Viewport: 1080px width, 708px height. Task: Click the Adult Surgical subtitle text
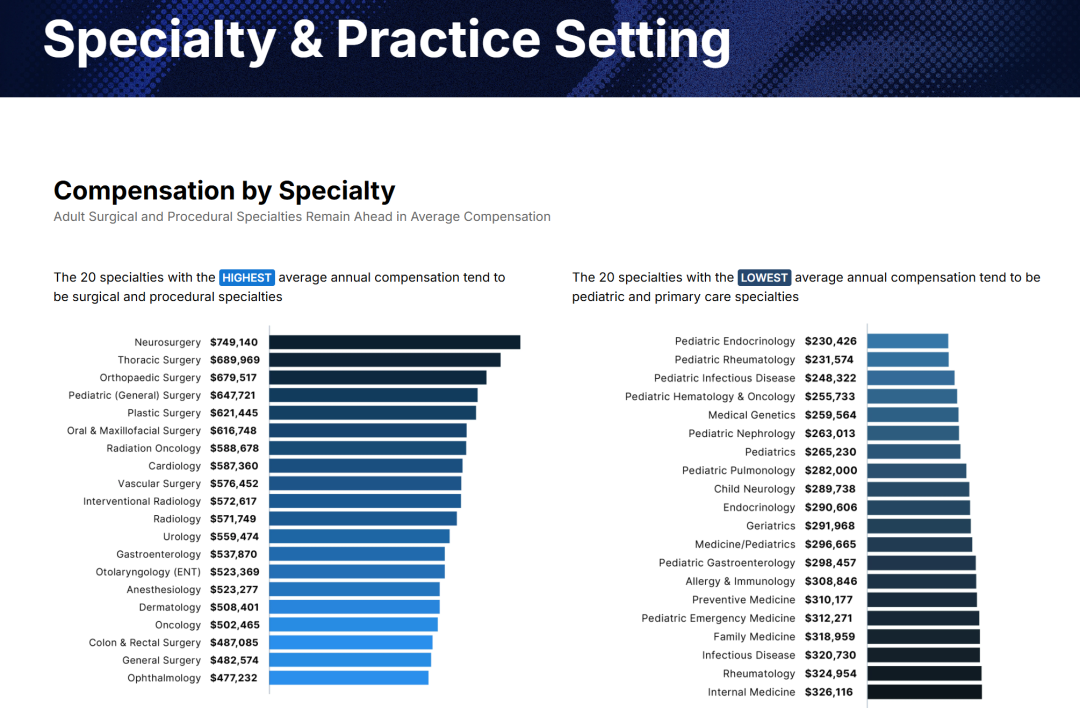pyautogui.click(x=302, y=217)
